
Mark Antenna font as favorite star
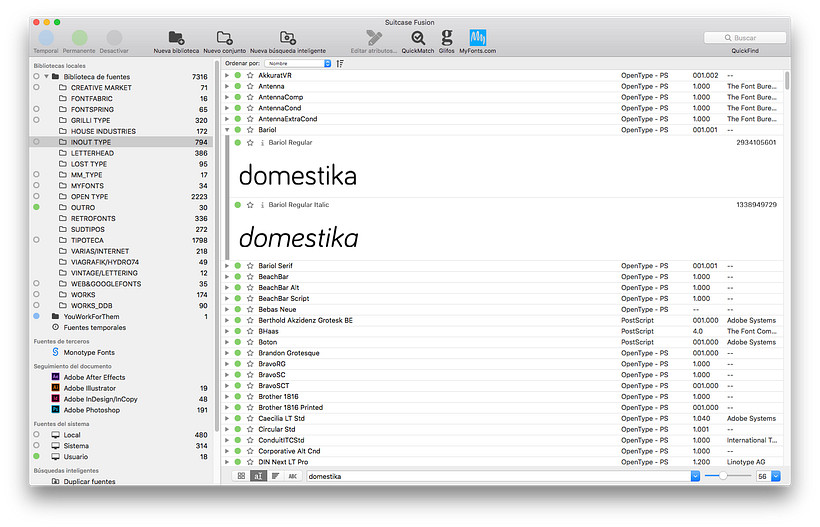(x=250, y=86)
